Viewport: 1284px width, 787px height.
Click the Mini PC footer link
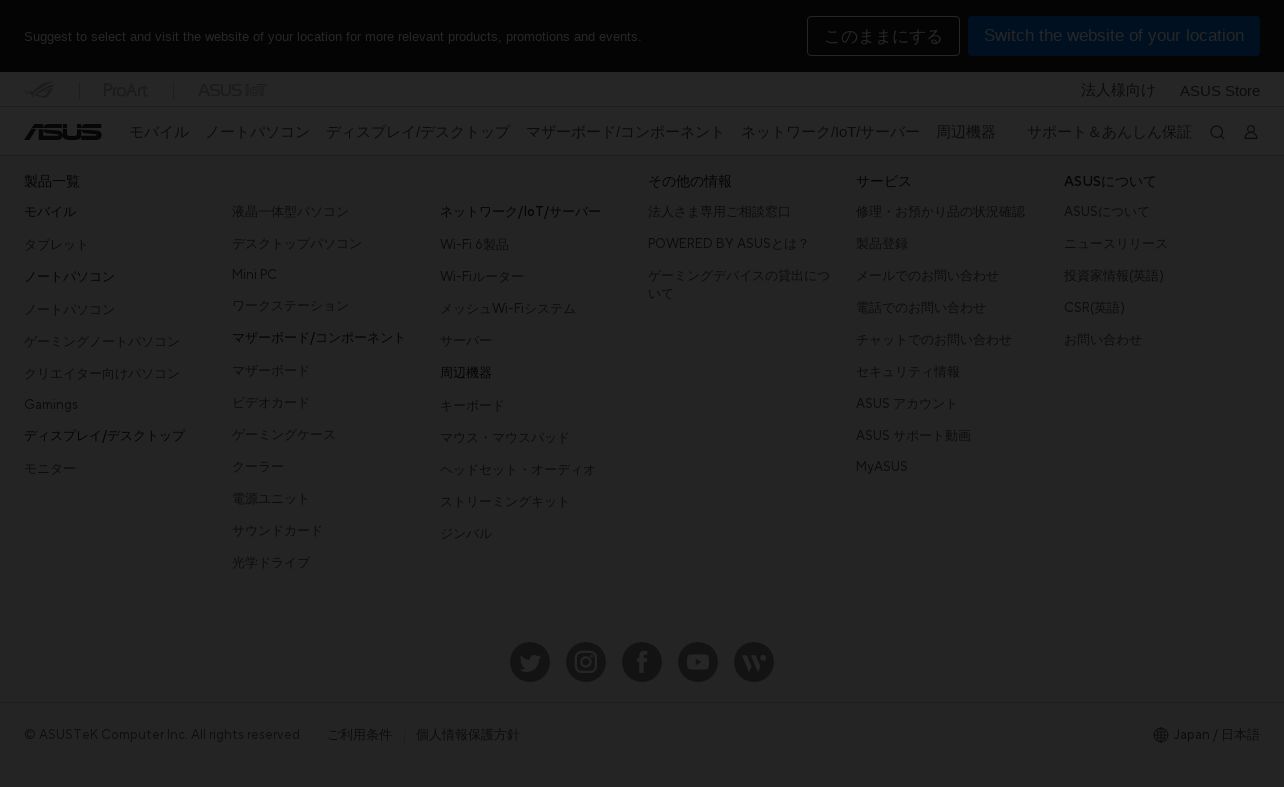(x=254, y=275)
